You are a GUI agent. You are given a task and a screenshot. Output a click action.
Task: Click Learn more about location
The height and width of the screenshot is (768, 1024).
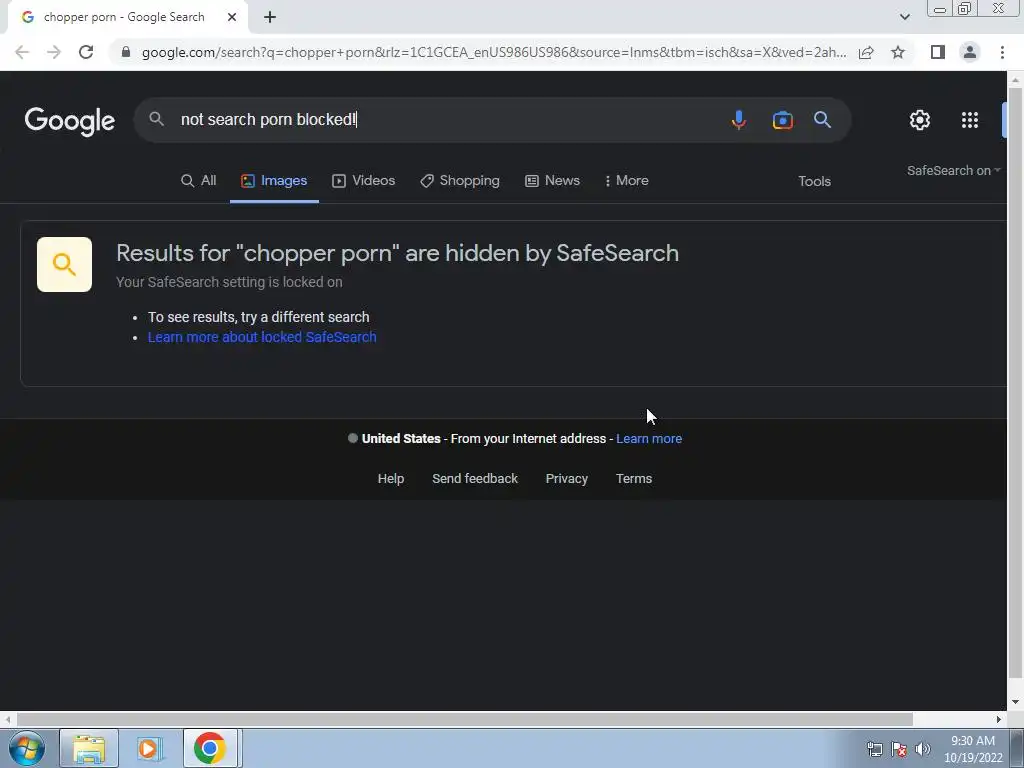click(x=649, y=439)
